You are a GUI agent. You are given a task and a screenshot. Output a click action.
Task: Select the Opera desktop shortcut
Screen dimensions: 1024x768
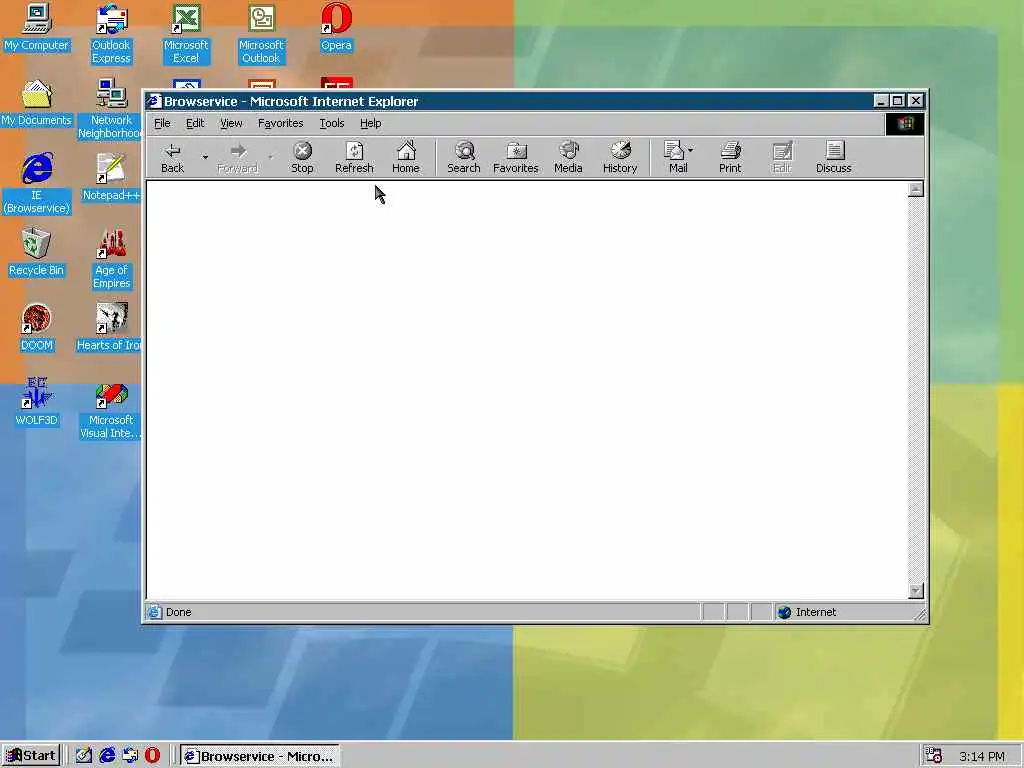336,27
